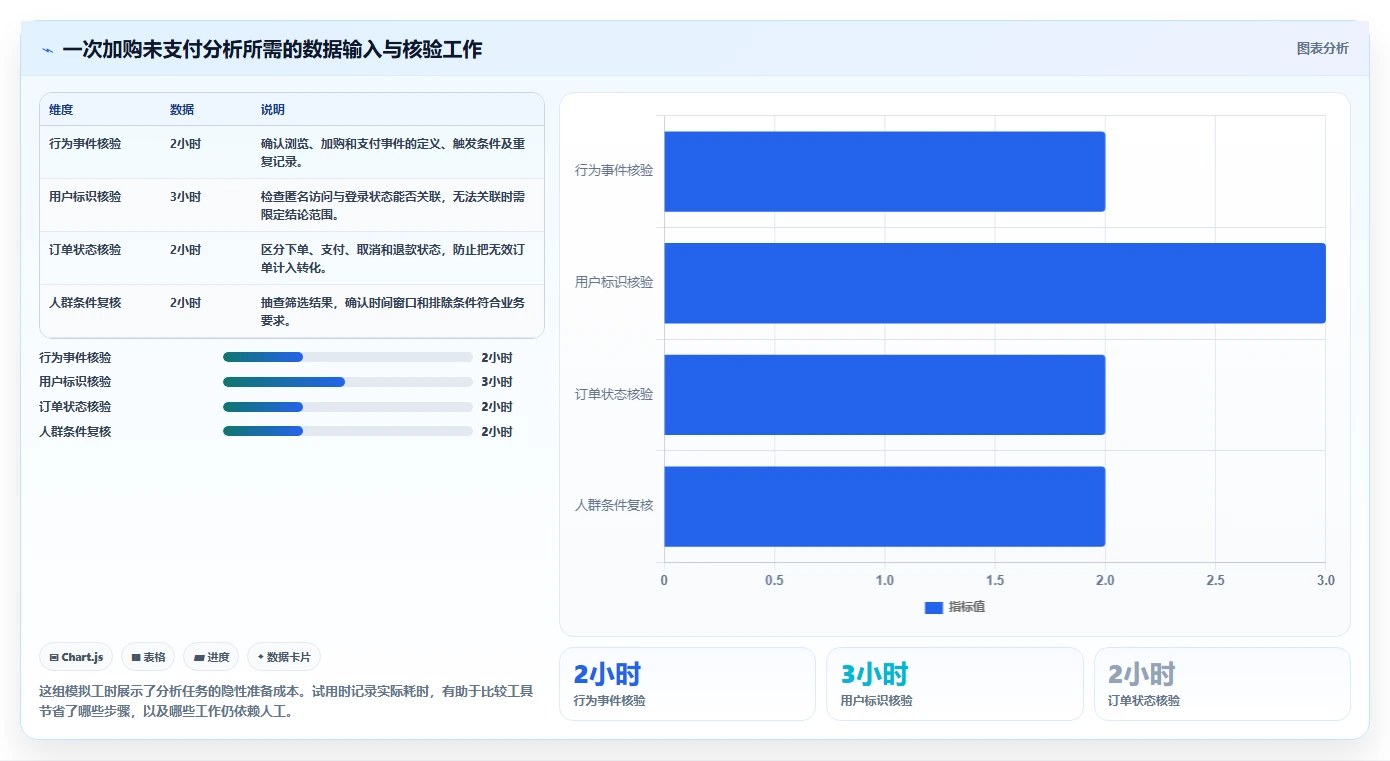Select the 人群条件复核 cell in the table
Image resolution: width=1390 pixels, height=761 pixels.
click(85, 302)
